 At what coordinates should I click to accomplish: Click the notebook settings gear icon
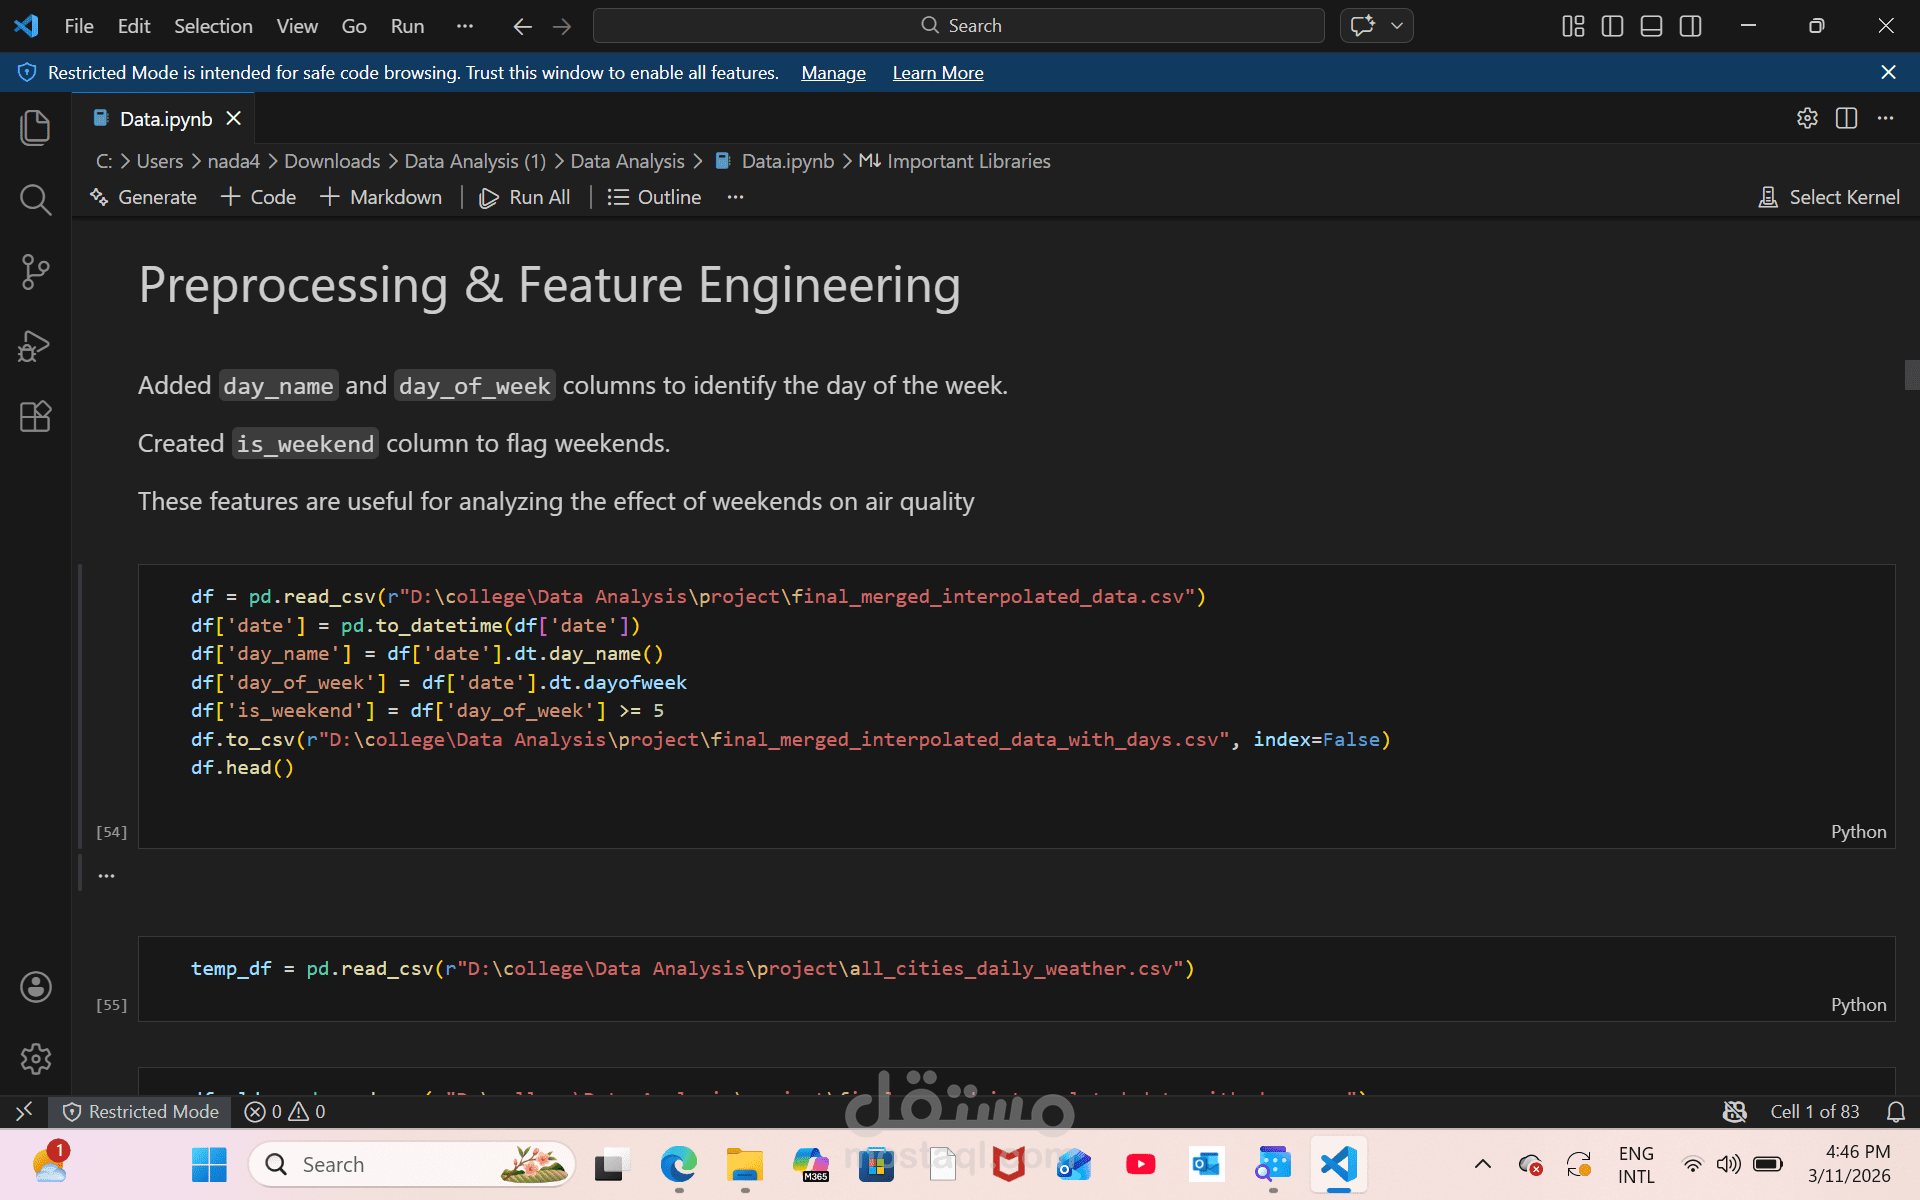coord(1806,118)
